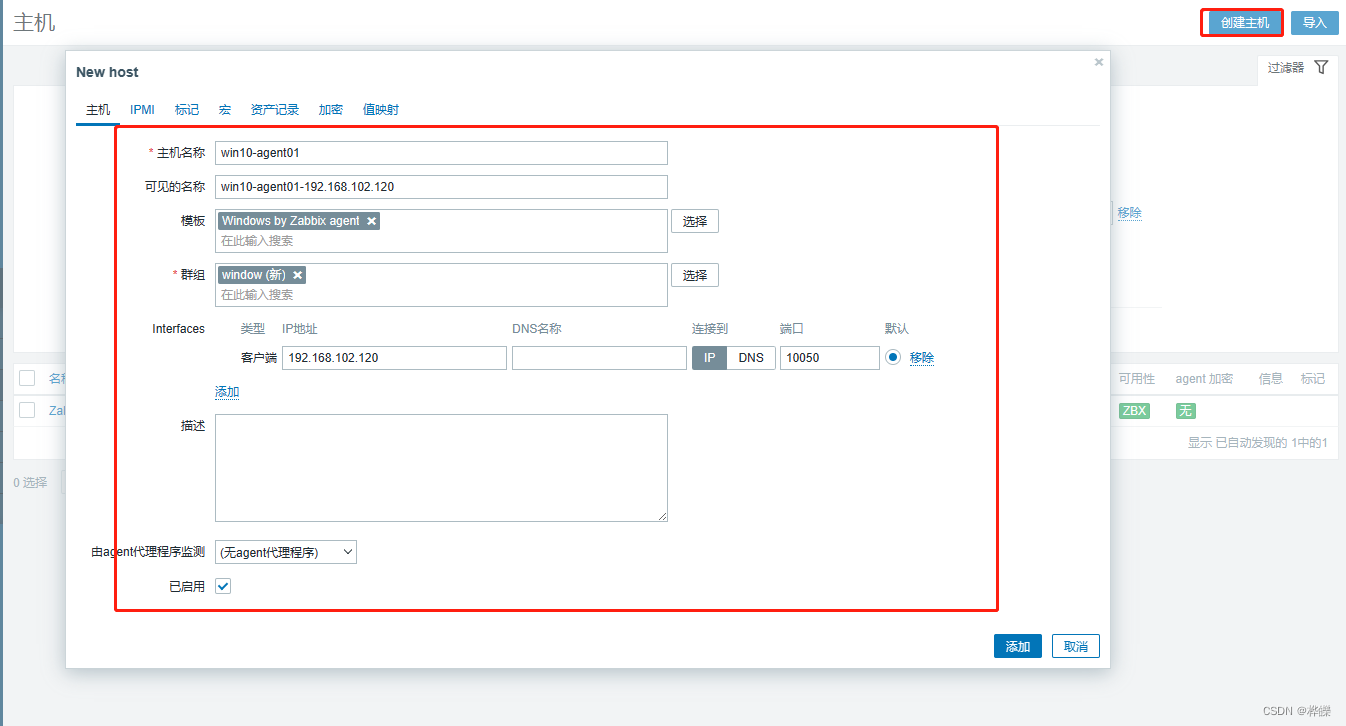Close the New host dialog with X

tap(1099, 62)
